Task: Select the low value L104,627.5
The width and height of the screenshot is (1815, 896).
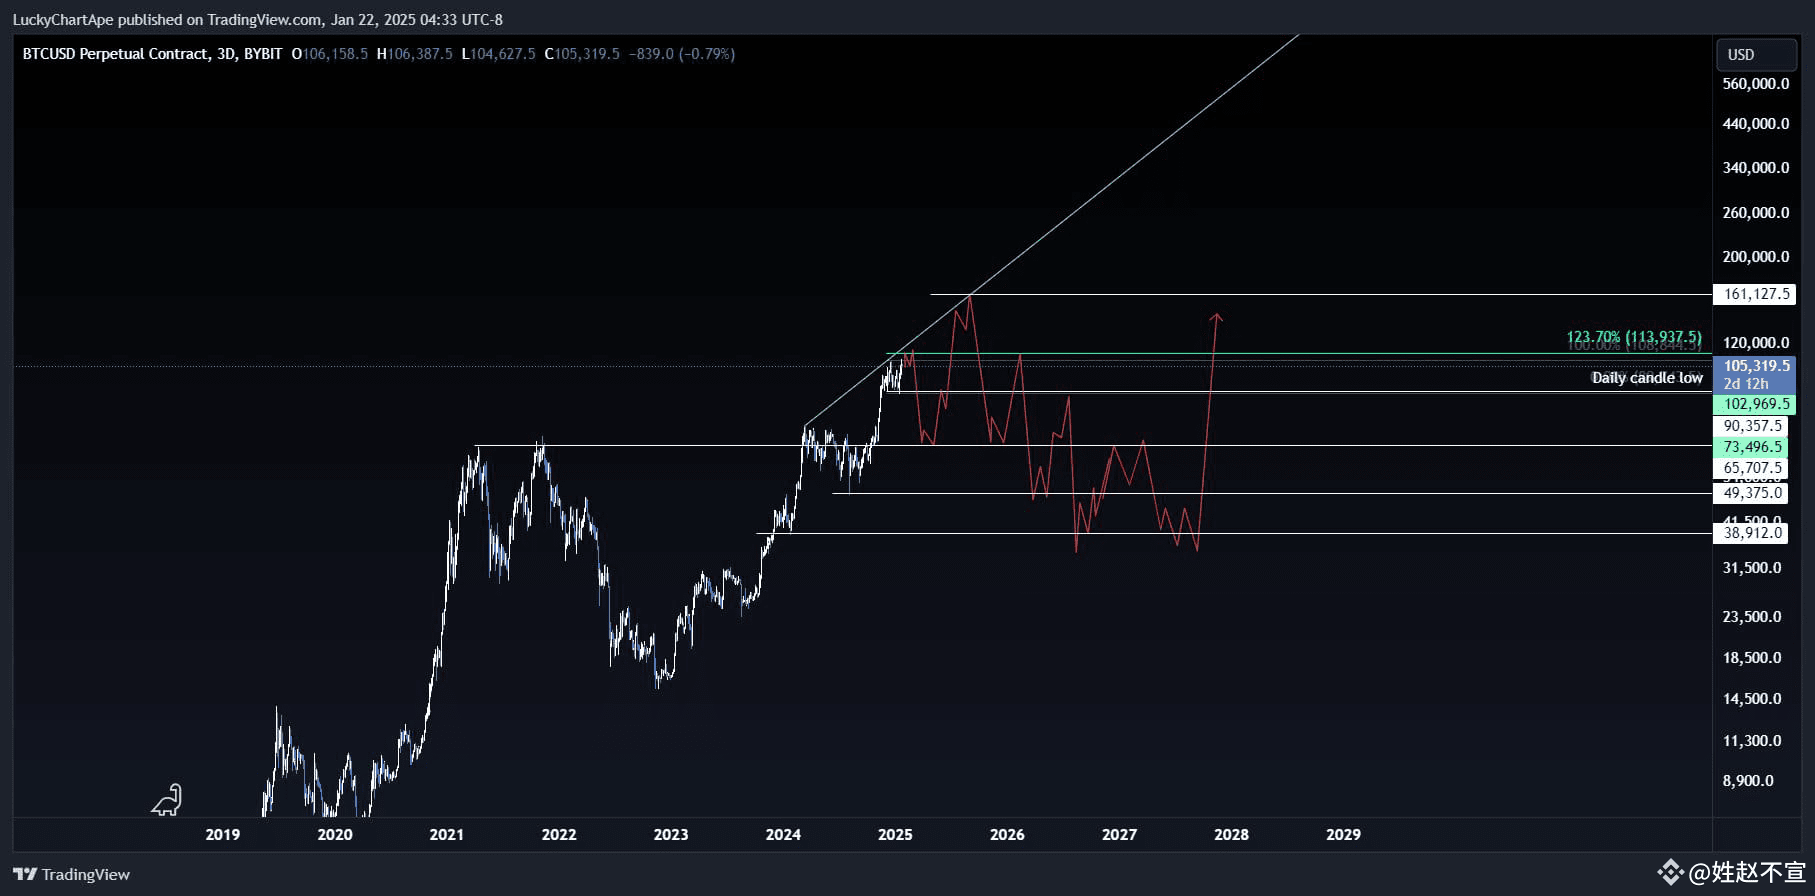Action: 498,54
